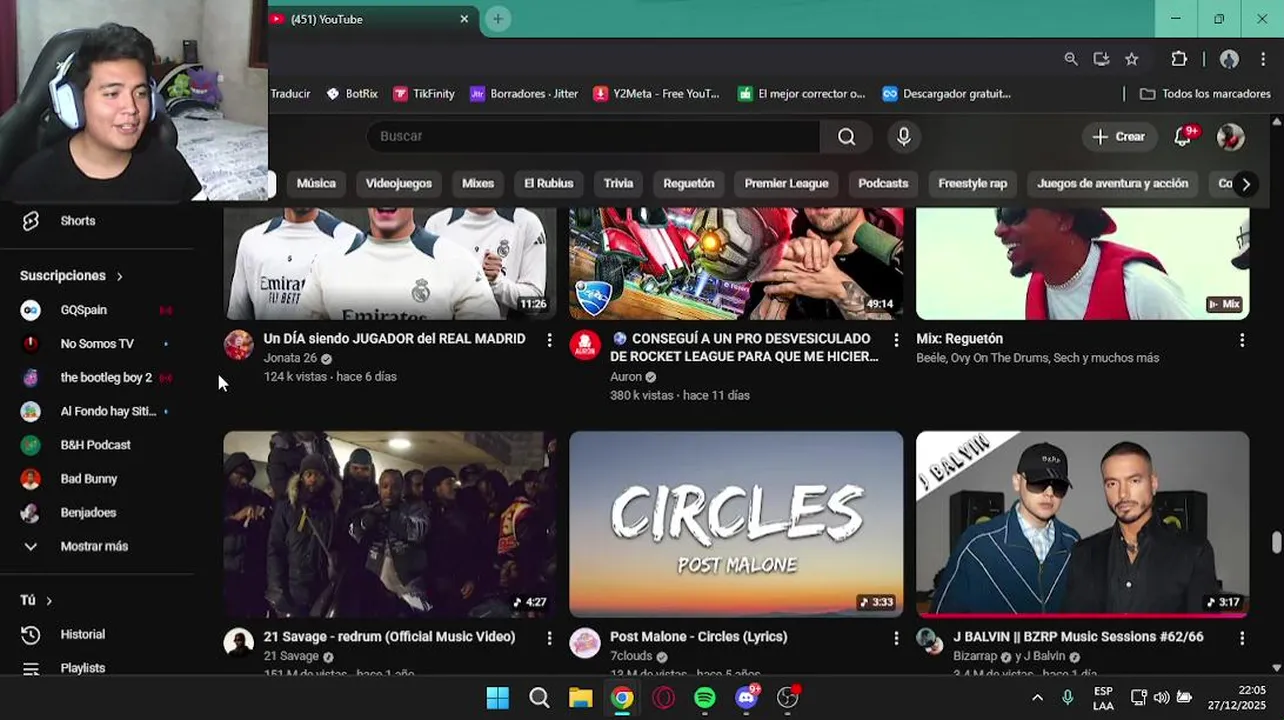Open Chrome zoom magnifier icon

click(x=1071, y=59)
